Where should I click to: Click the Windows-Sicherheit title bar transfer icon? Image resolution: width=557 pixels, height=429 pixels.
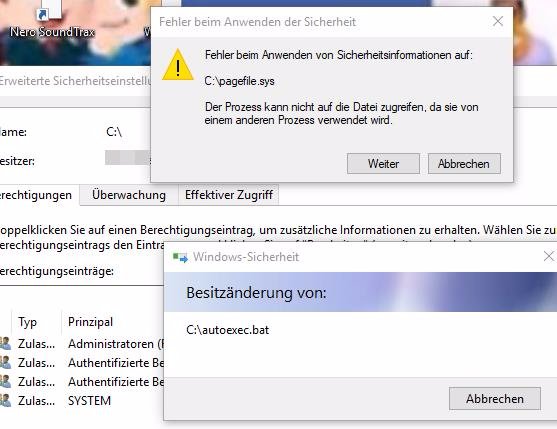(x=180, y=257)
